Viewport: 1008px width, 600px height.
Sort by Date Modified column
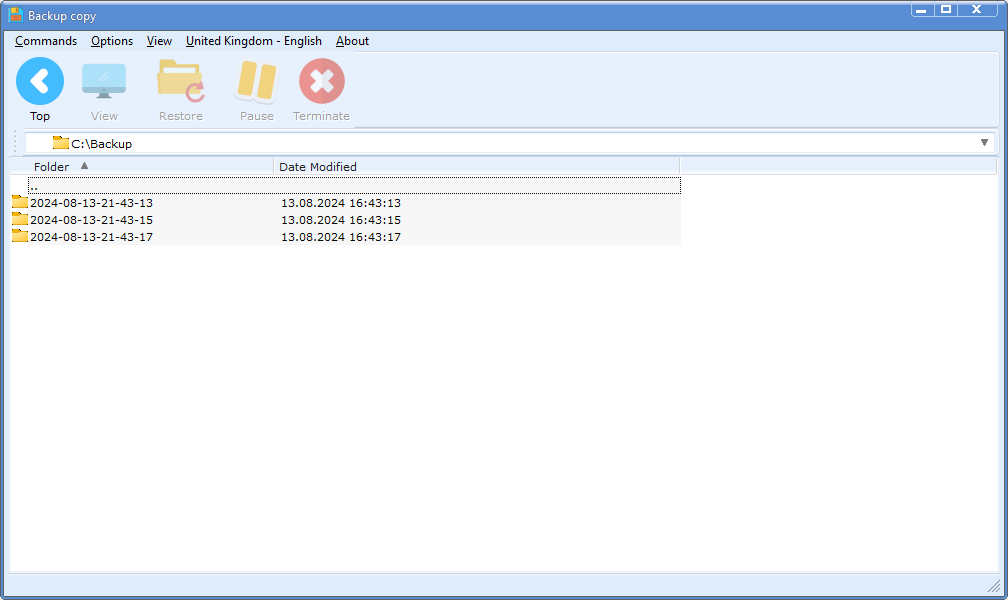(x=318, y=167)
